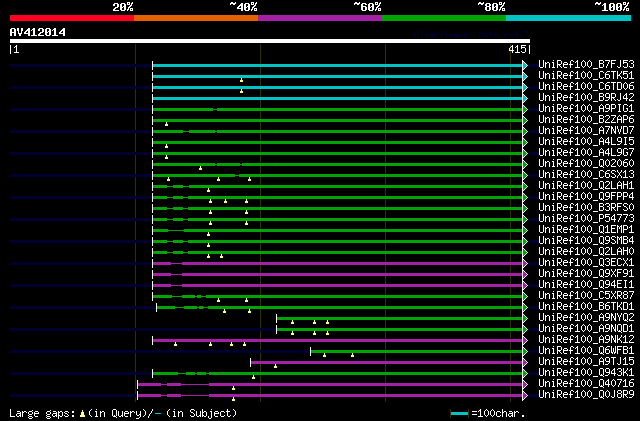Click the white AV412014 query sequence bar
The width and height of the screenshot is (640, 421).
(x=270, y=41)
